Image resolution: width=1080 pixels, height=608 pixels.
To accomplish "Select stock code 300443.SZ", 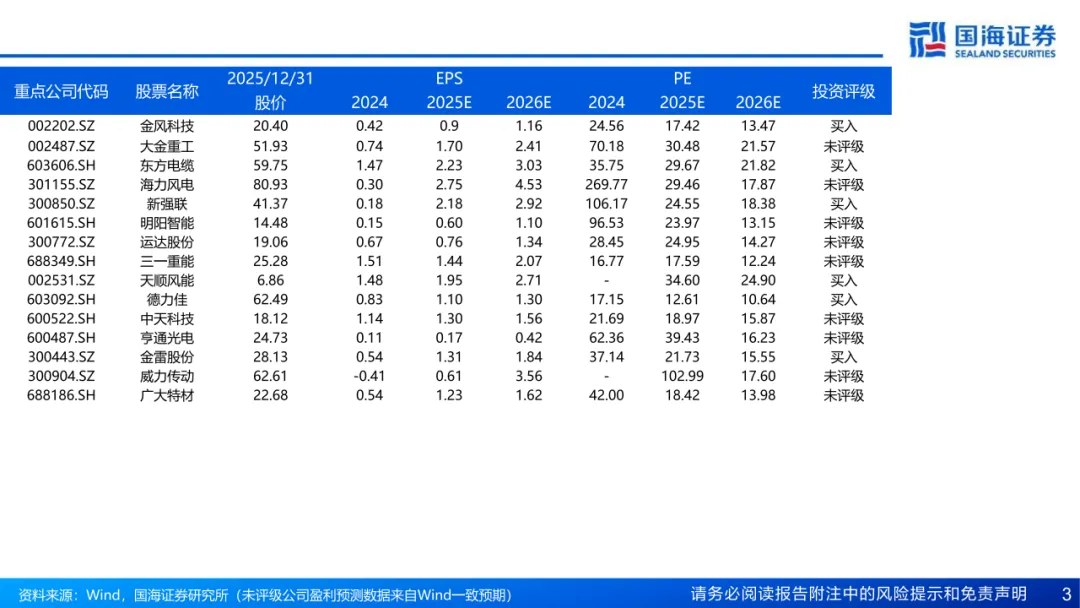I will pyautogui.click(x=61, y=357).
